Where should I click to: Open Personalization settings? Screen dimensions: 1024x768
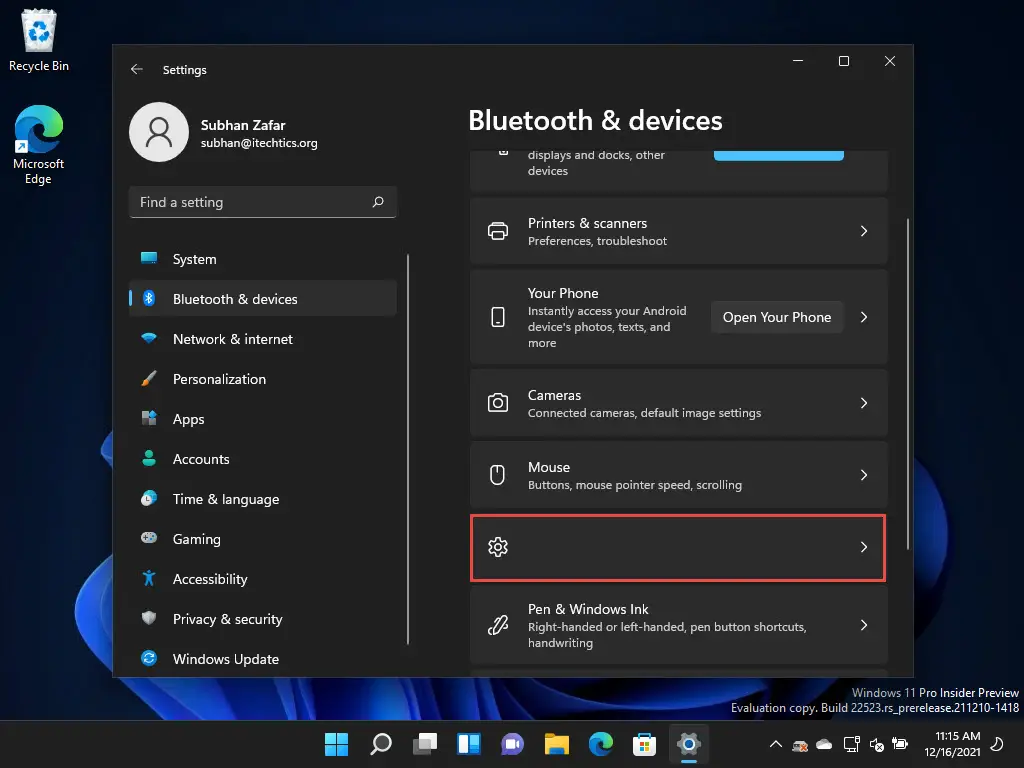(263, 379)
